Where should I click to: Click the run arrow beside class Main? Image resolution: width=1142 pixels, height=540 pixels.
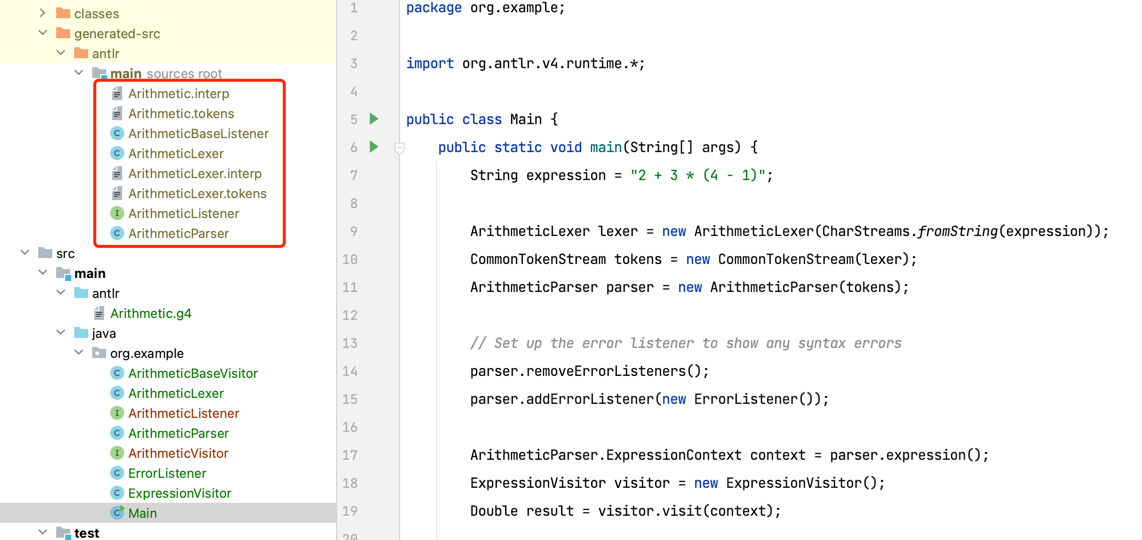coord(374,119)
